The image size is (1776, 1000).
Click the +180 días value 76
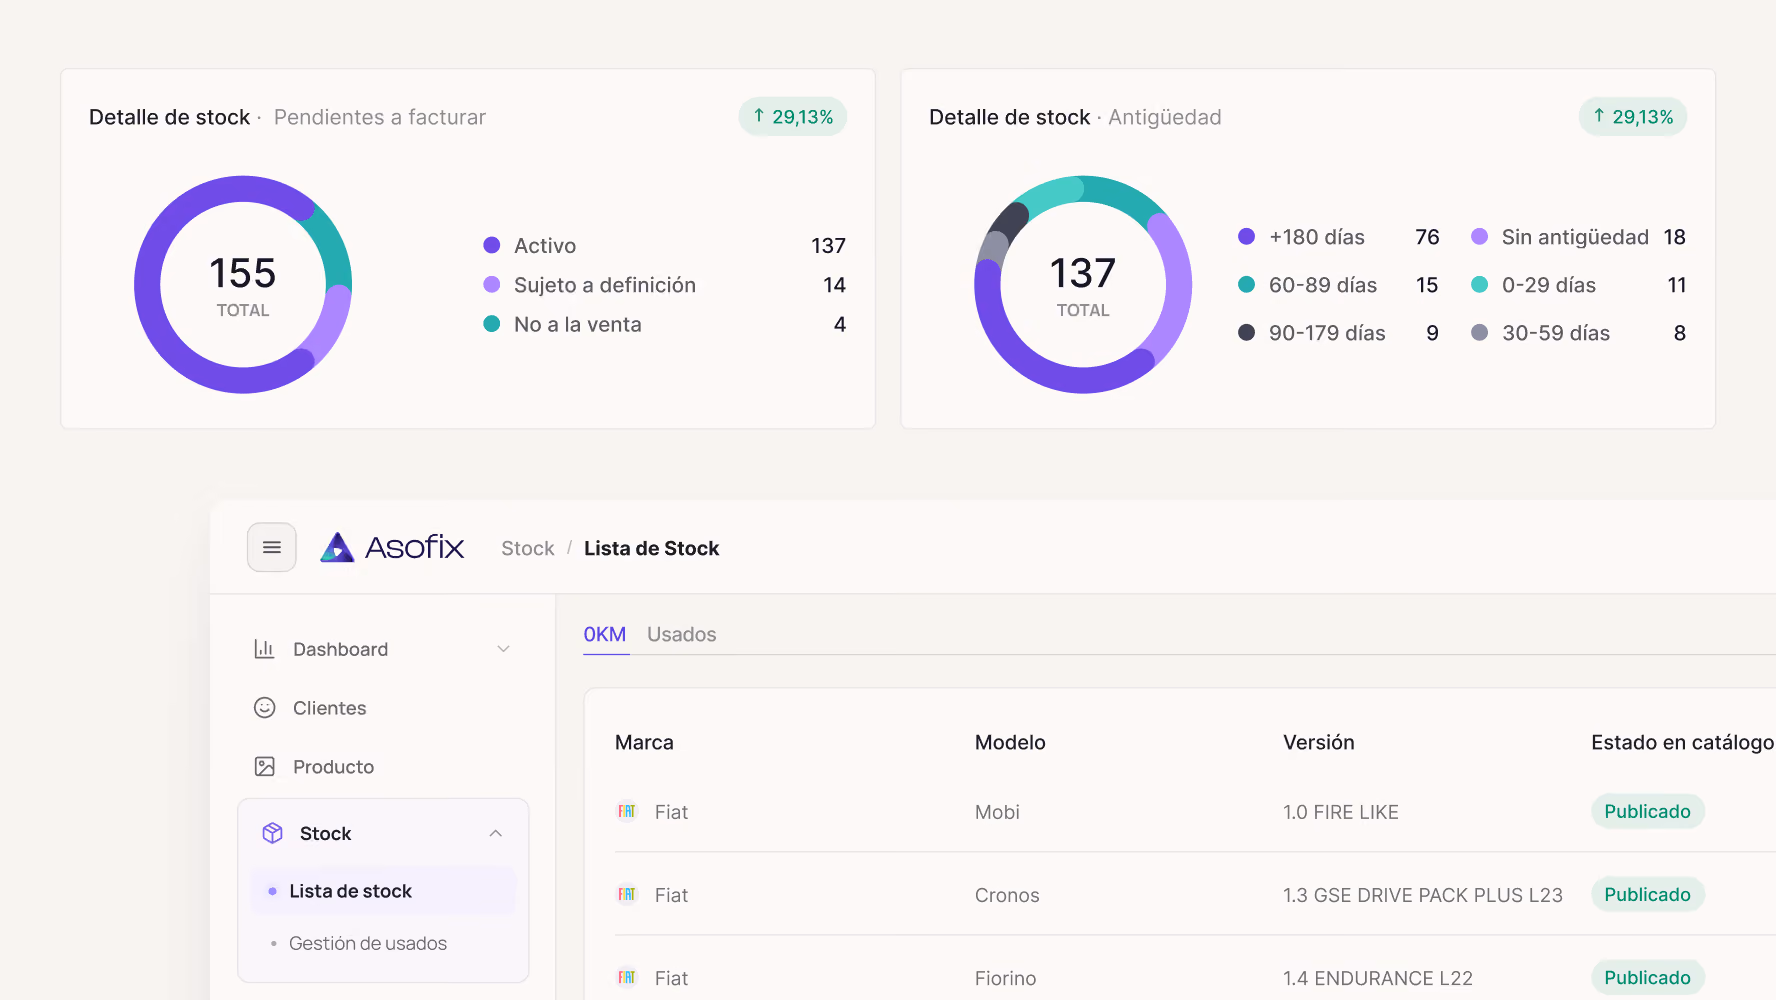(1427, 237)
